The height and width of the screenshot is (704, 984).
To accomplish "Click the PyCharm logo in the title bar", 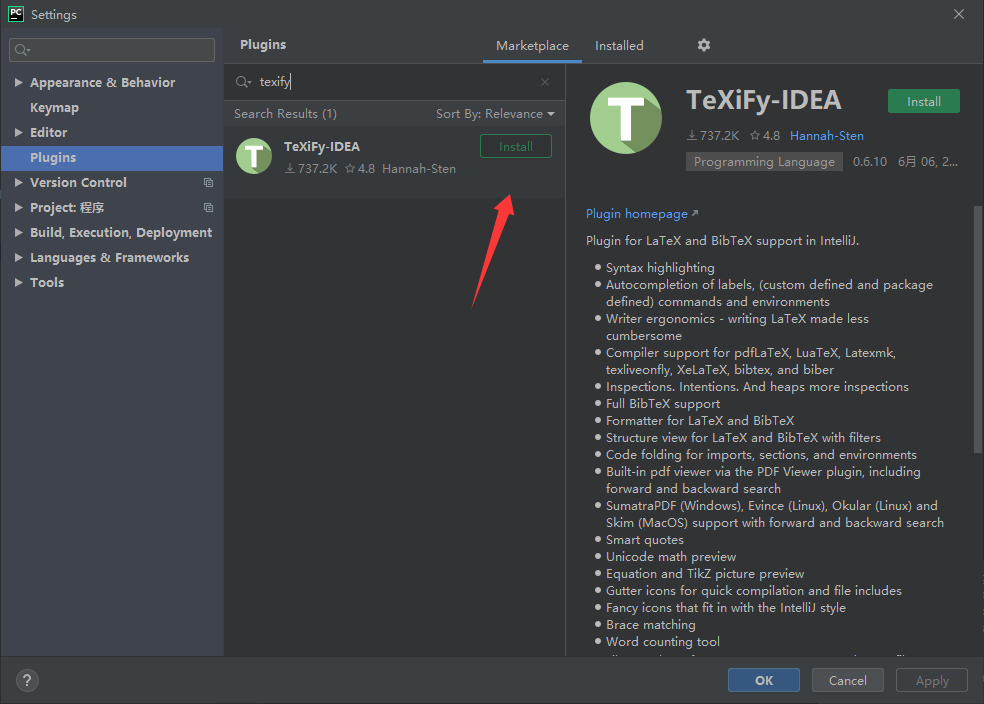I will (x=16, y=14).
